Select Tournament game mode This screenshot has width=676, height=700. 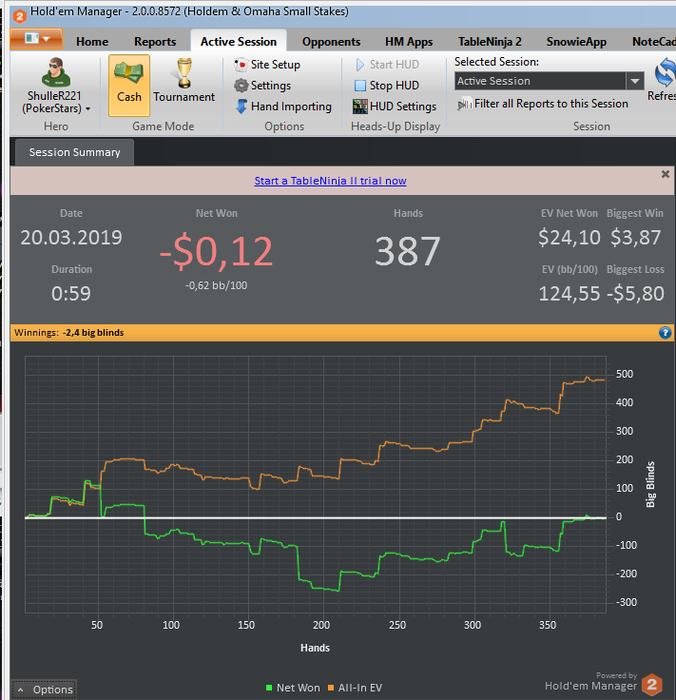[184, 81]
